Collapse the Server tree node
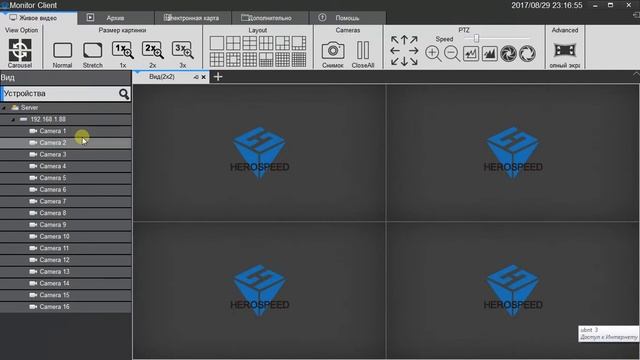 click(4, 108)
